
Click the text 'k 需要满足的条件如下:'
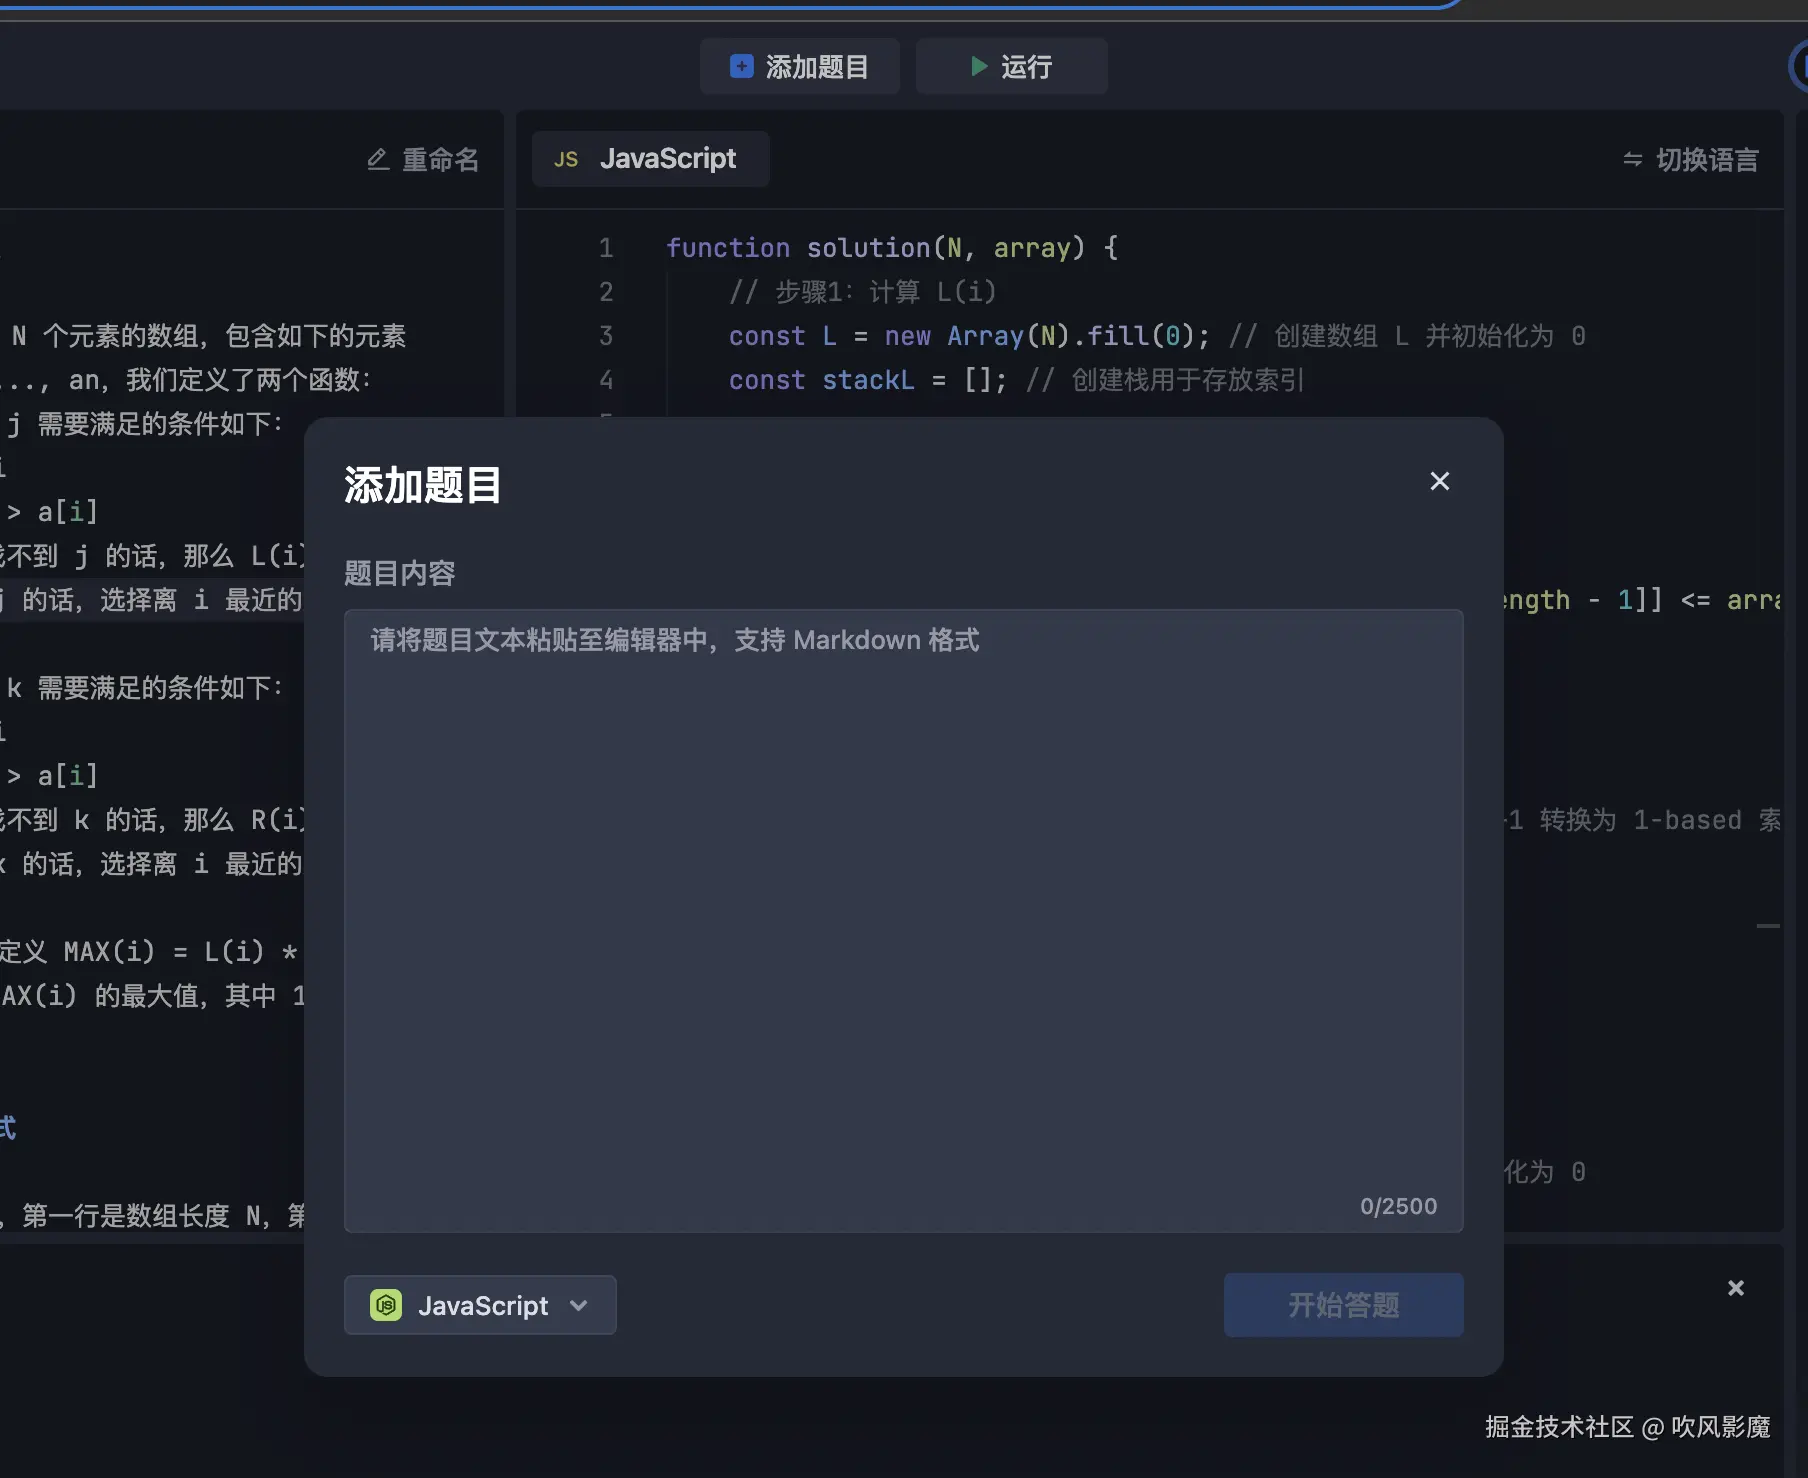pos(145,688)
